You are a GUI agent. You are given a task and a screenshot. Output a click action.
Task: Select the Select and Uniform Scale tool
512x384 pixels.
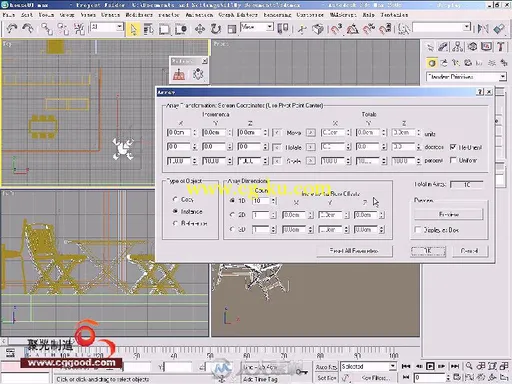232,29
